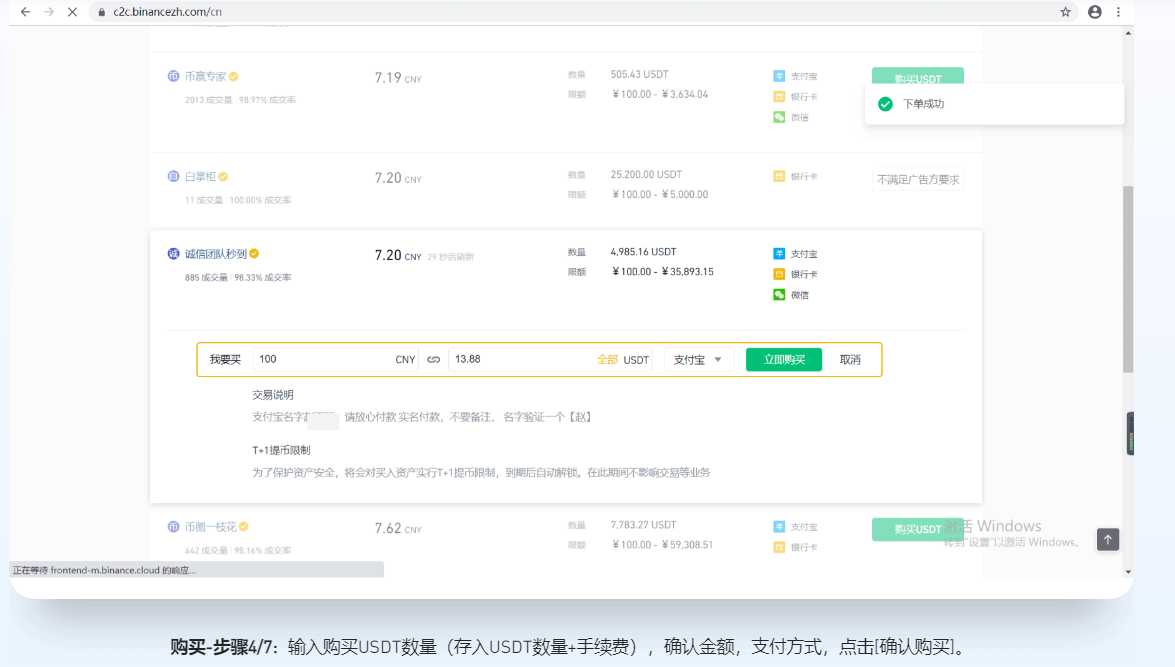
Task: Click the page vertical scrollbar
Action: [1128, 280]
